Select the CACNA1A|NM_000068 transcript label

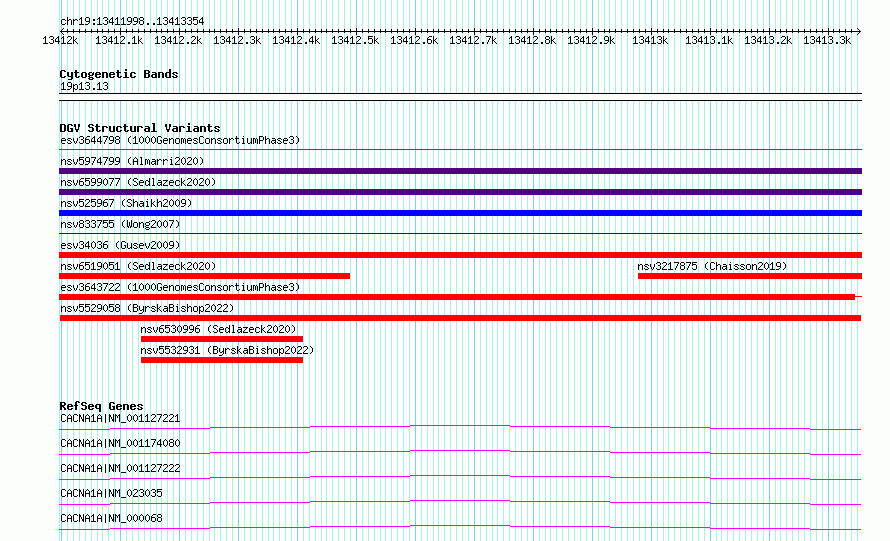point(111,518)
